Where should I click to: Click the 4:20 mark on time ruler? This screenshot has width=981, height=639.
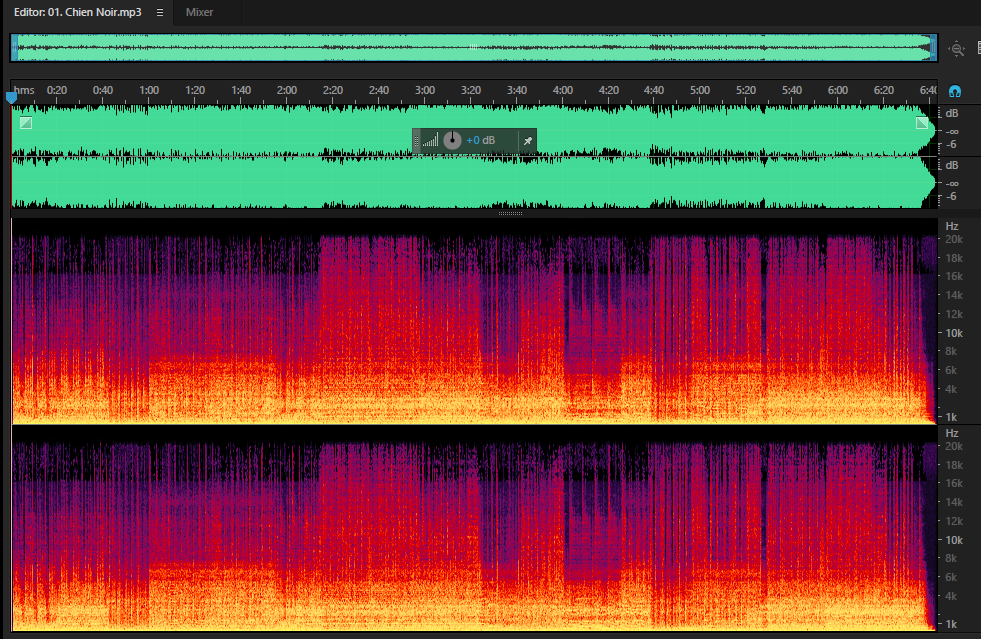pos(609,90)
